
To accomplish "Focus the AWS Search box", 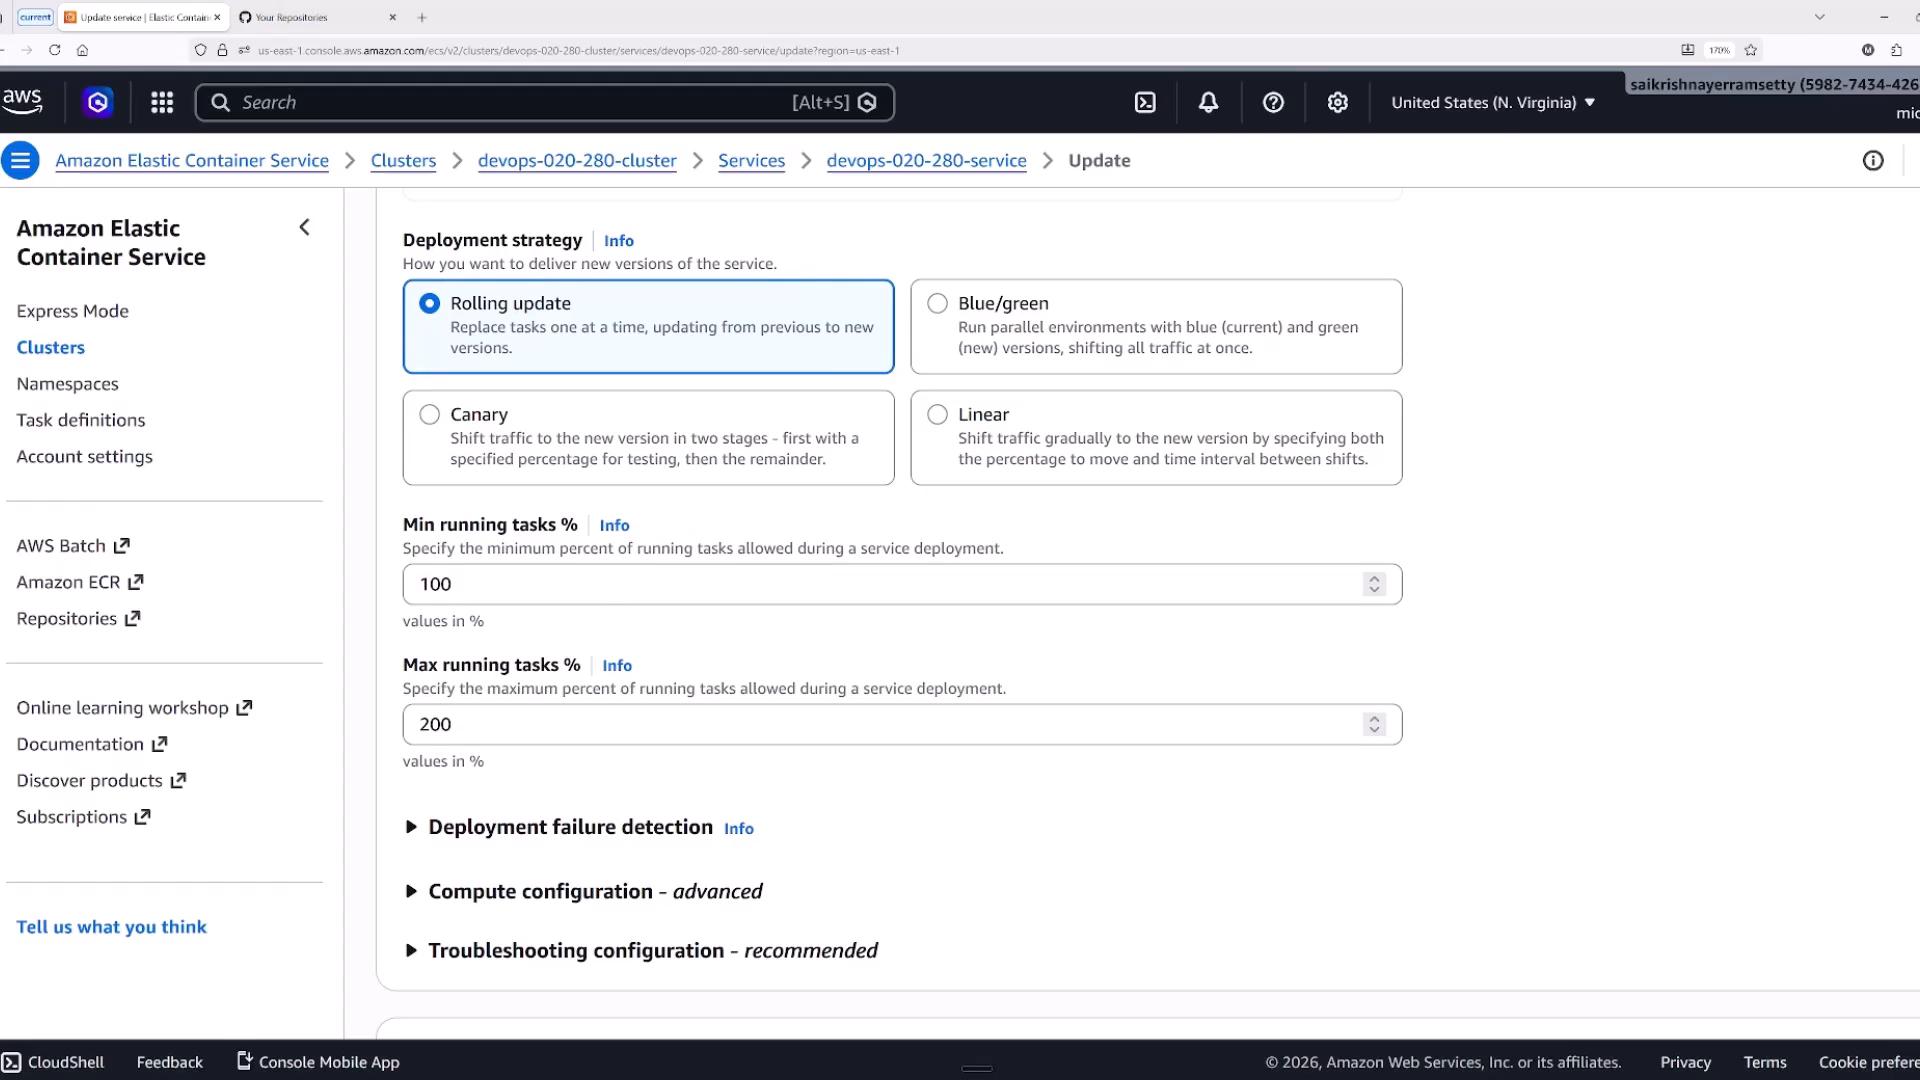I will coord(545,102).
